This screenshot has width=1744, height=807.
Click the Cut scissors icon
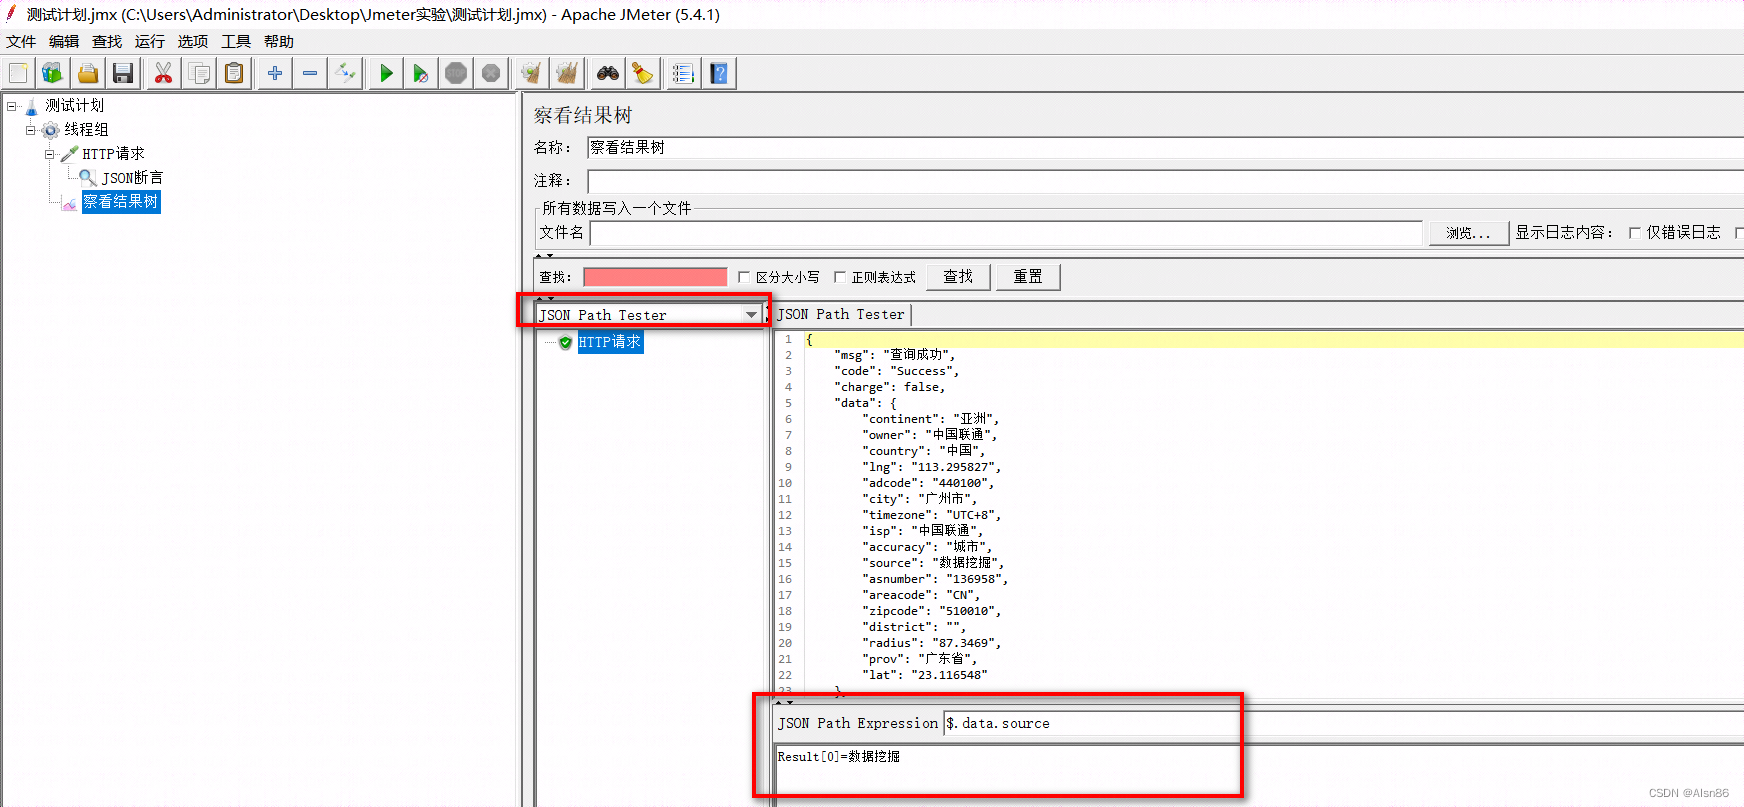tap(163, 73)
